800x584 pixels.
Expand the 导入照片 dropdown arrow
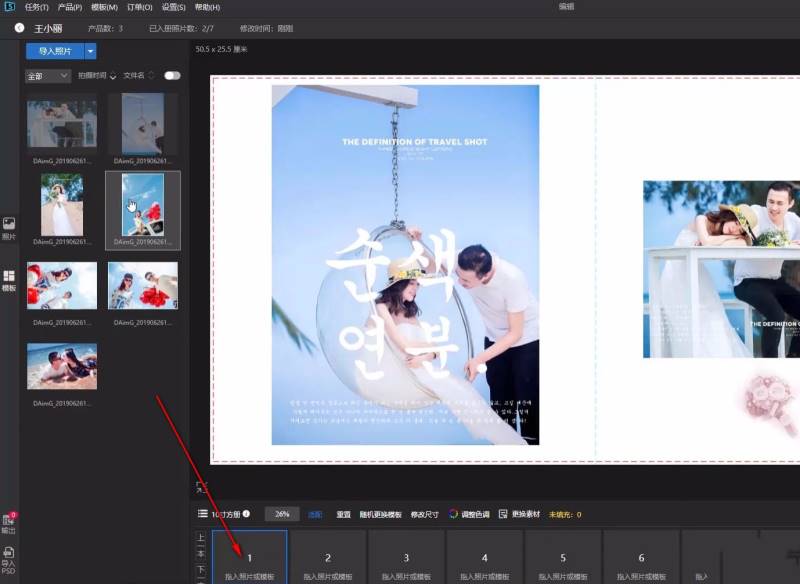click(x=90, y=51)
